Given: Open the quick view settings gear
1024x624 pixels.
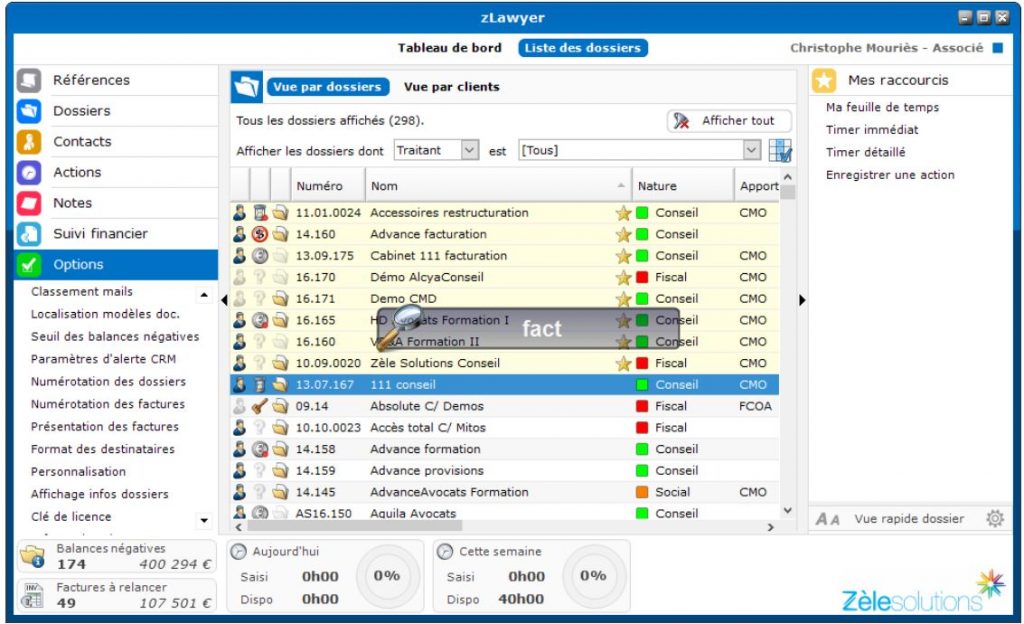Looking at the screenshot, I should [994, 519].
